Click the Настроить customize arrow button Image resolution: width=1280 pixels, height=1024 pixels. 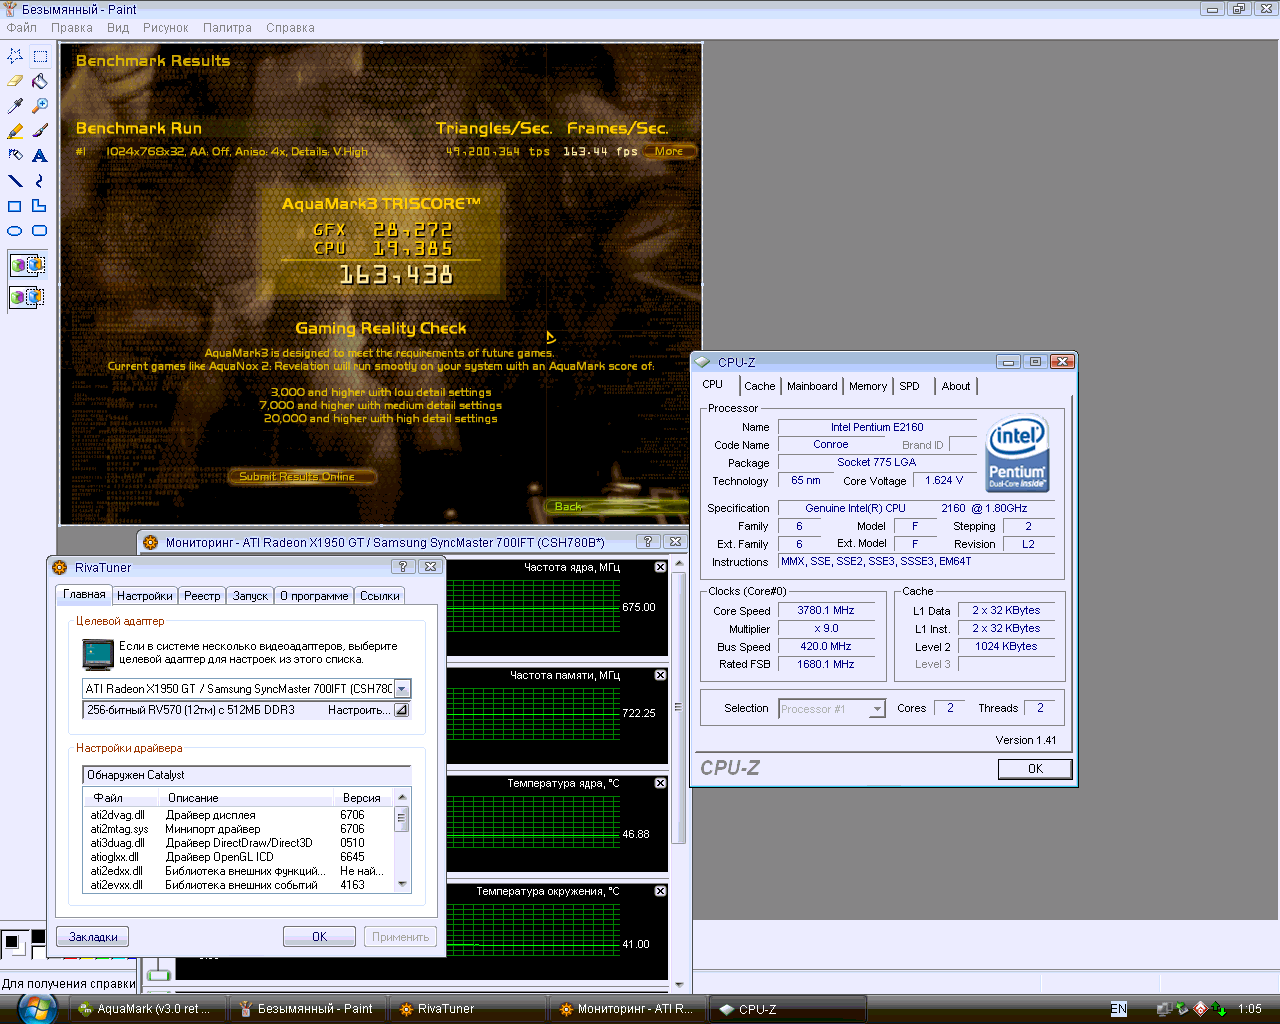tap(401, 710)
